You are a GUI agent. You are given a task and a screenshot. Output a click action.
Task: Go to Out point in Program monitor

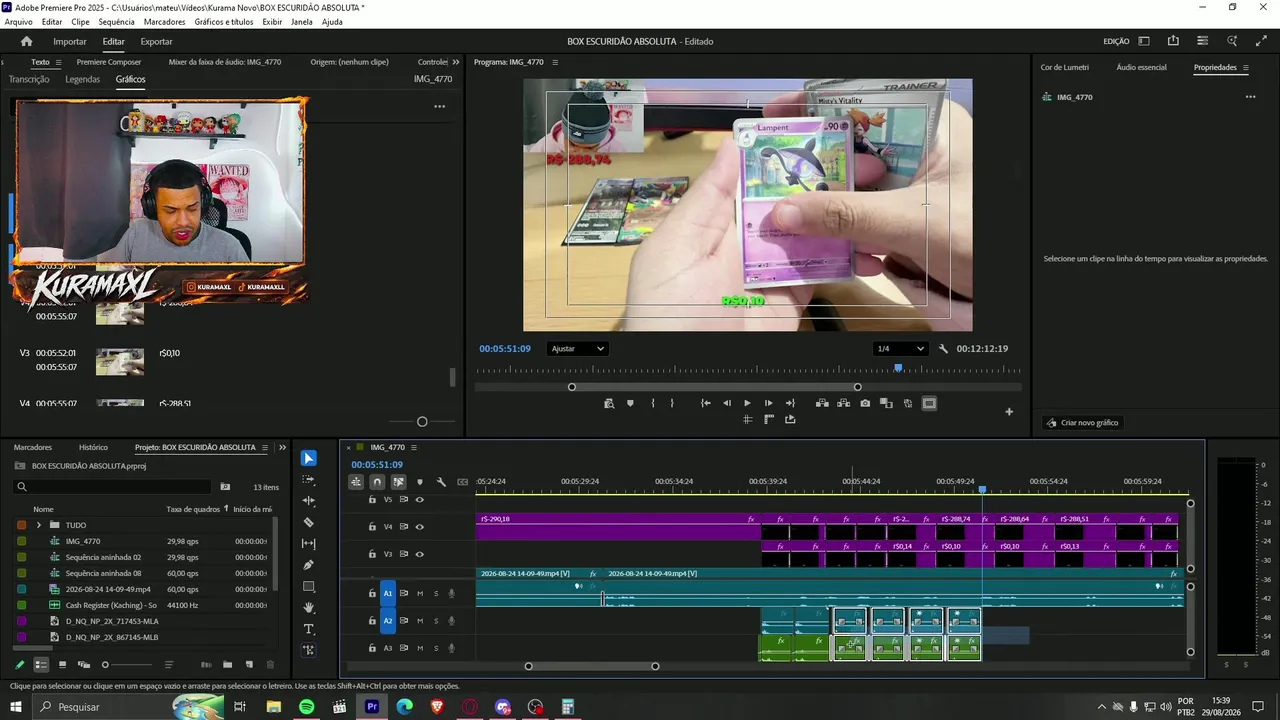click(790, 403)
